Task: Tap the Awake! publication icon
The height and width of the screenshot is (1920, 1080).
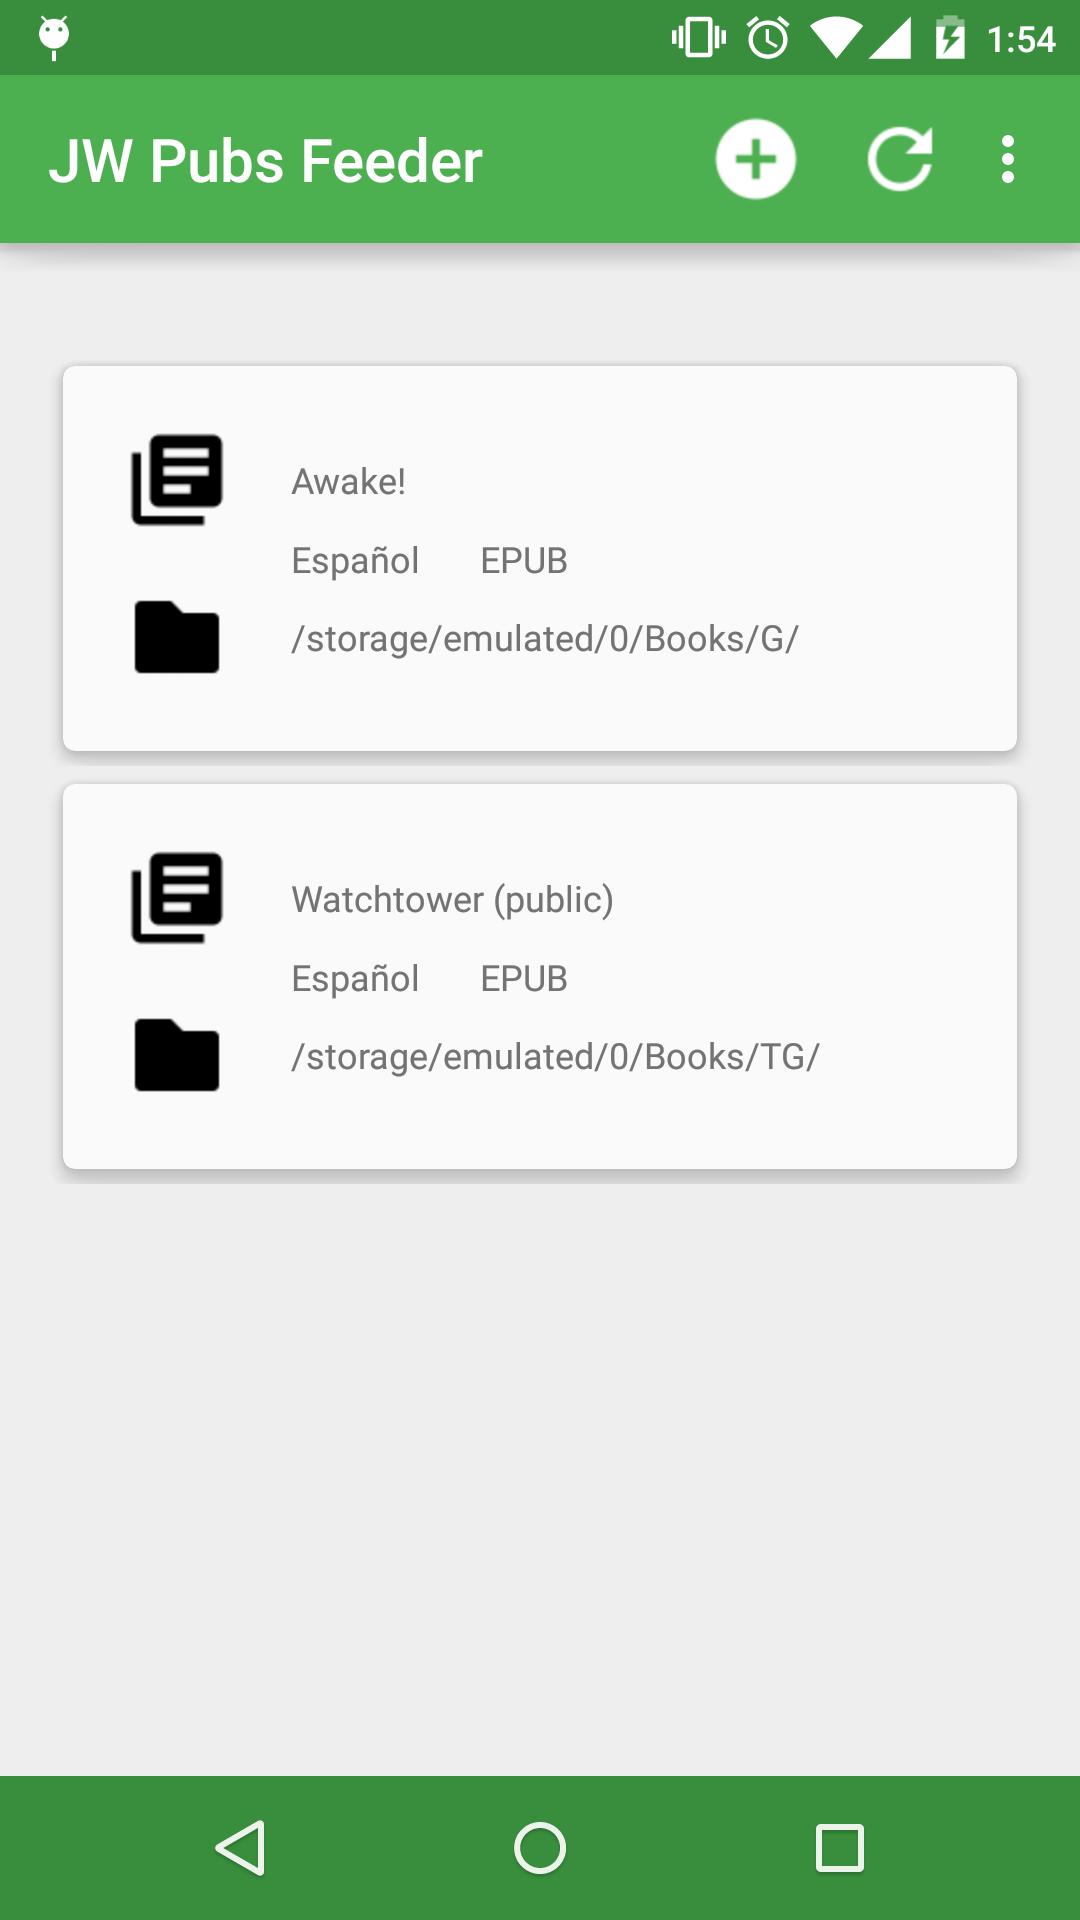Action: [x=177, y=480]
